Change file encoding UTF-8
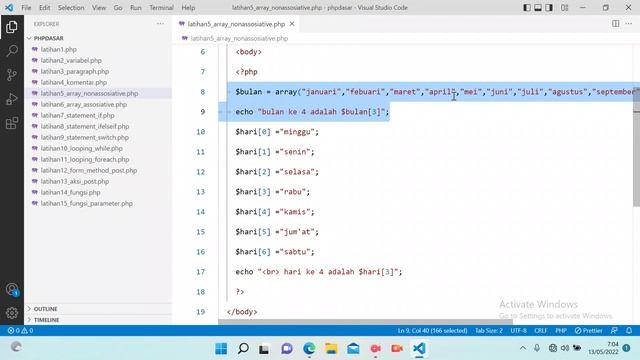 (518, 331)
